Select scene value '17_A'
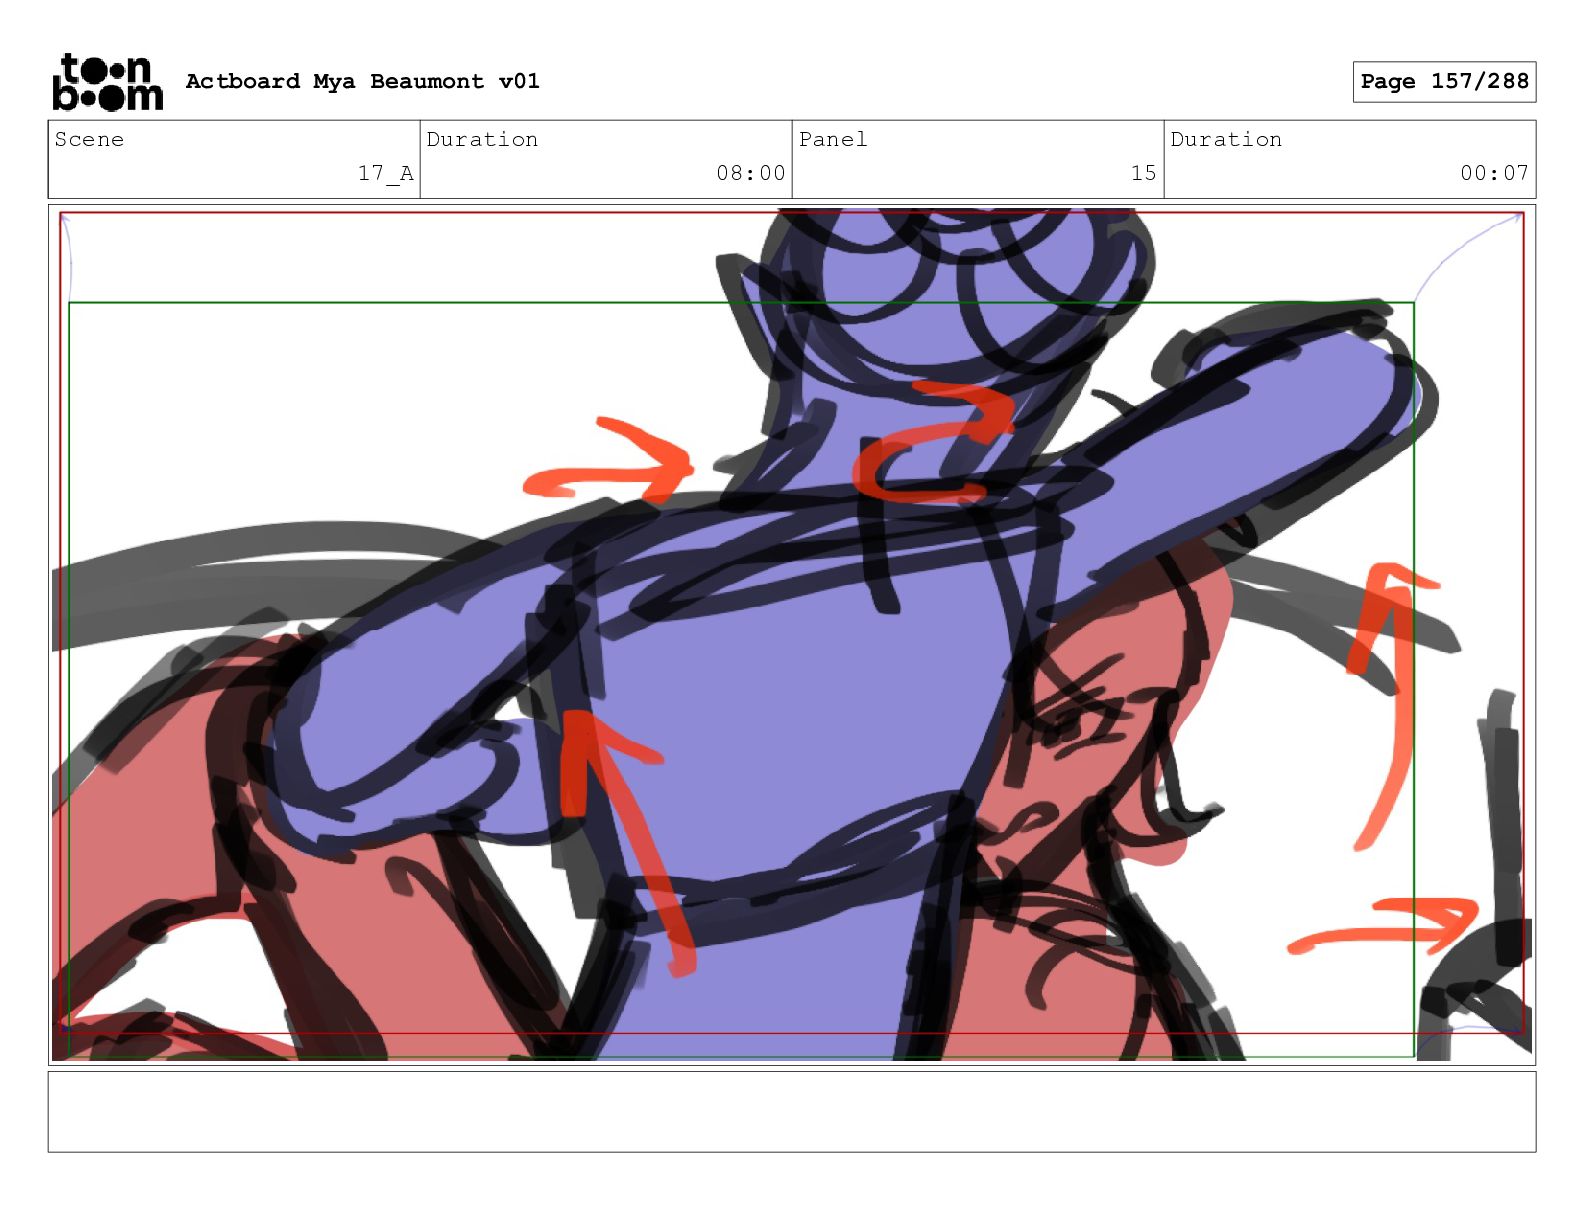 386,173
